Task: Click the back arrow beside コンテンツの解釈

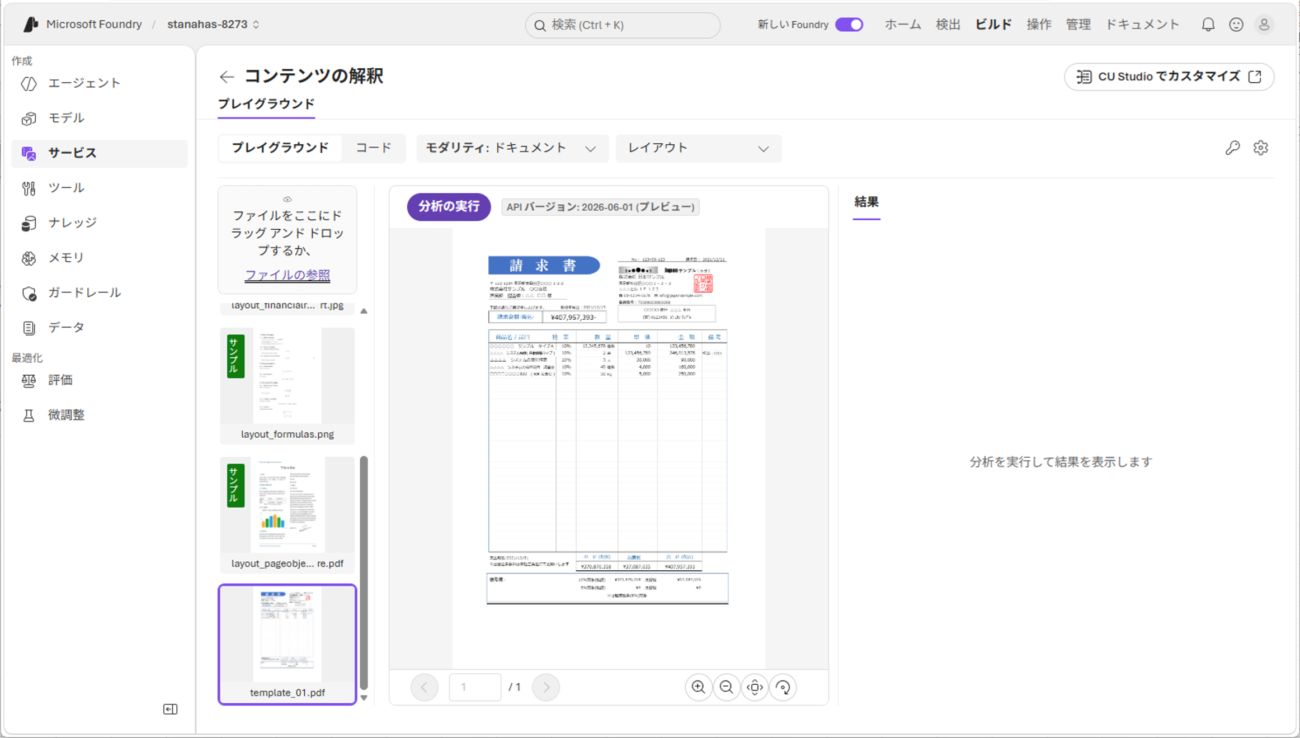Action: pyautogui.click(x=227, y=77)
